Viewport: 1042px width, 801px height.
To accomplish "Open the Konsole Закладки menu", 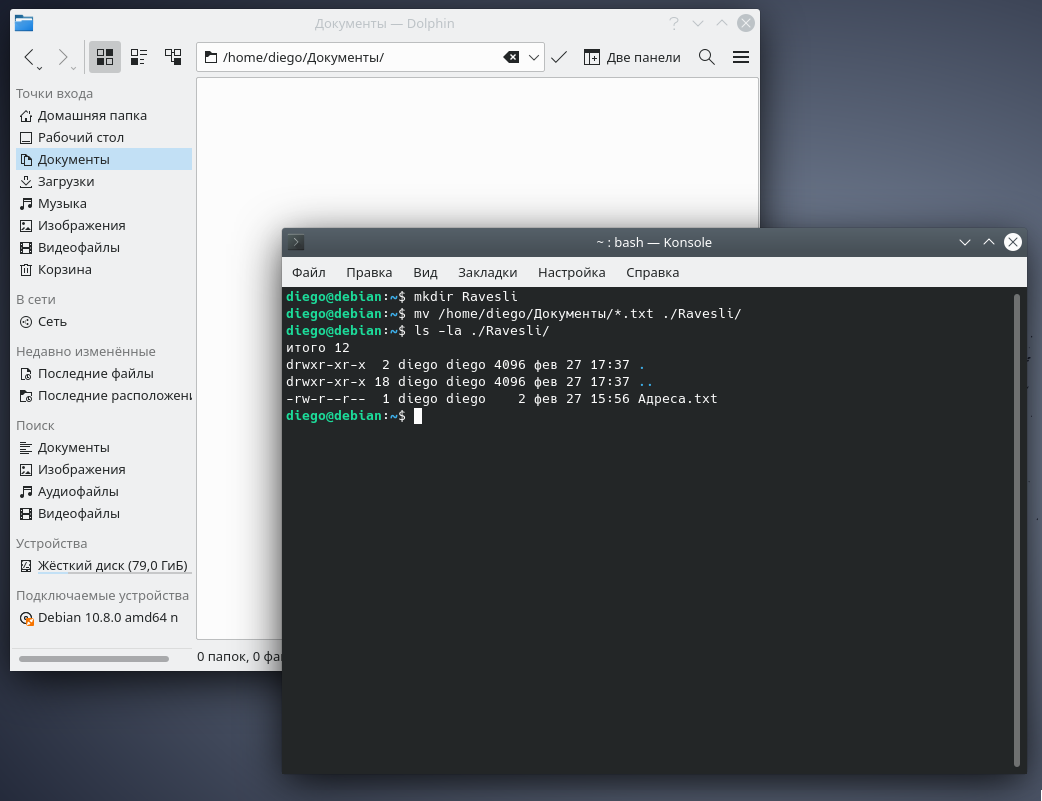I will (x=487, y=272).
